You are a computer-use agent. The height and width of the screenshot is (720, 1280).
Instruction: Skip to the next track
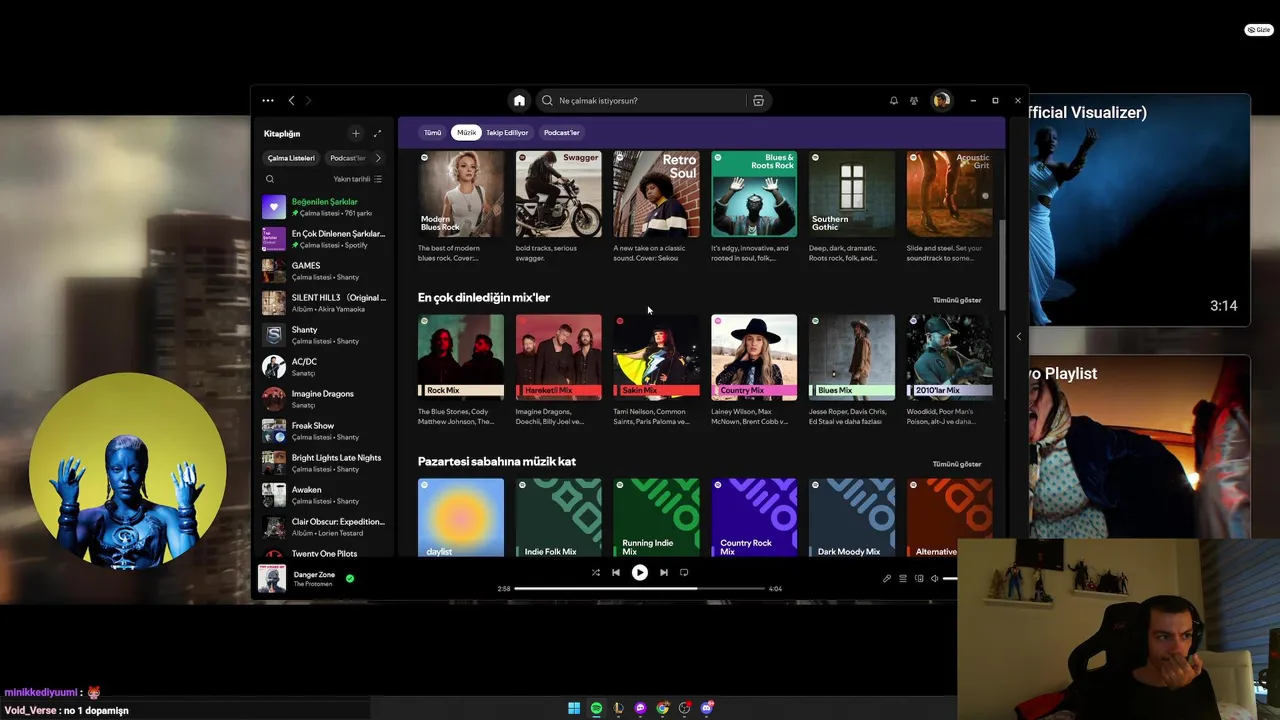(663, 573)
